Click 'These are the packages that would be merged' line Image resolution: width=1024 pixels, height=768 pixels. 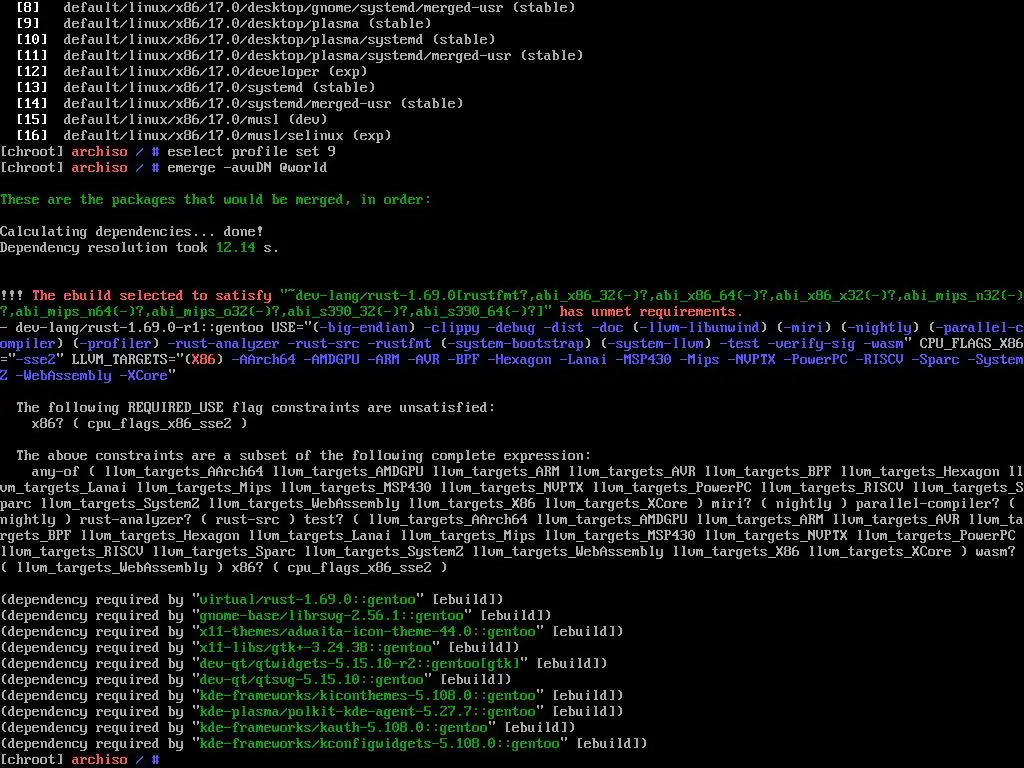click(216, 200)
